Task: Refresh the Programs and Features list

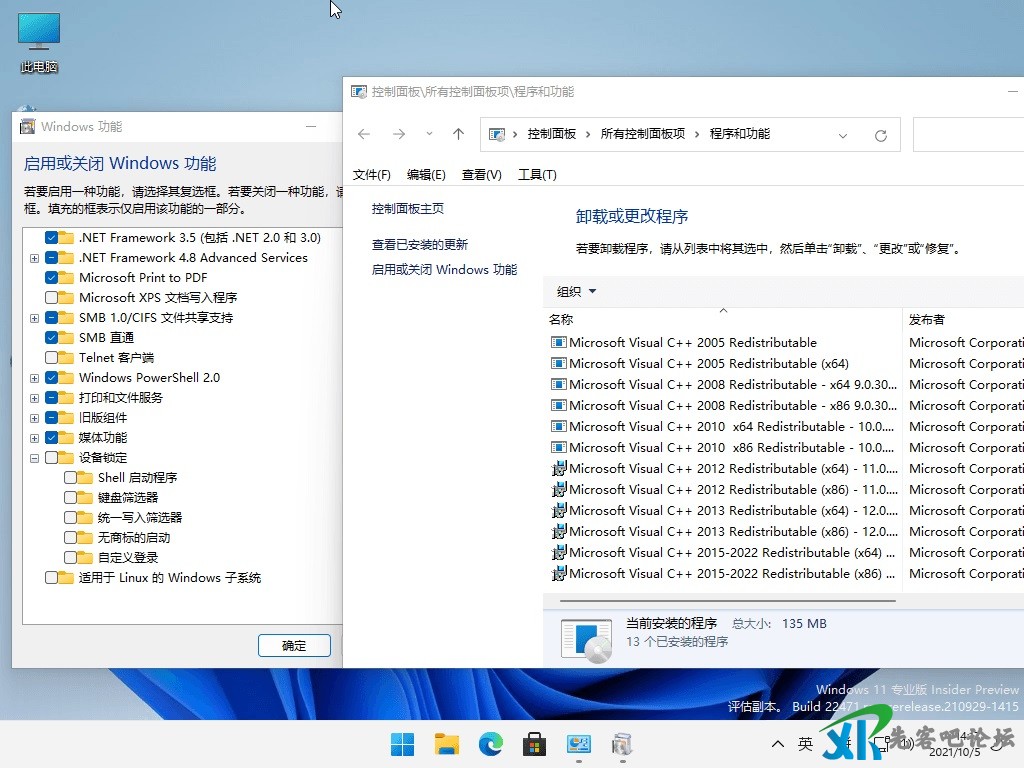Action: coord(880,135)
